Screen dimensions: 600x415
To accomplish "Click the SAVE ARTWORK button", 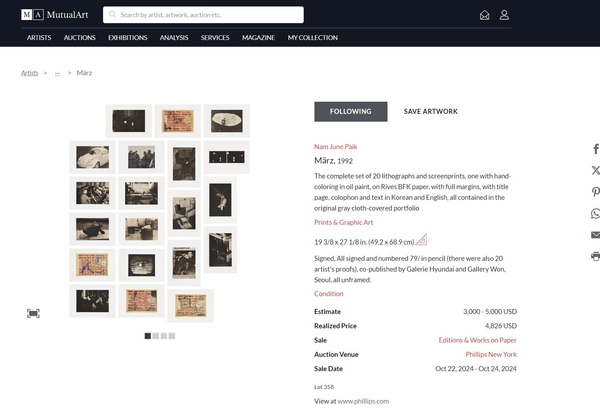I will [430, 111].
